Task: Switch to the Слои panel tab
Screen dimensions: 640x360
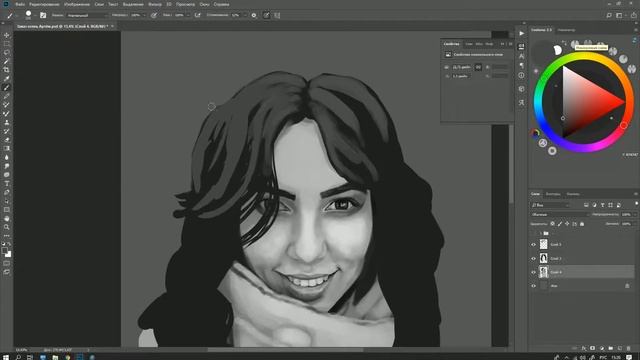Action: (x=535, y=194)
